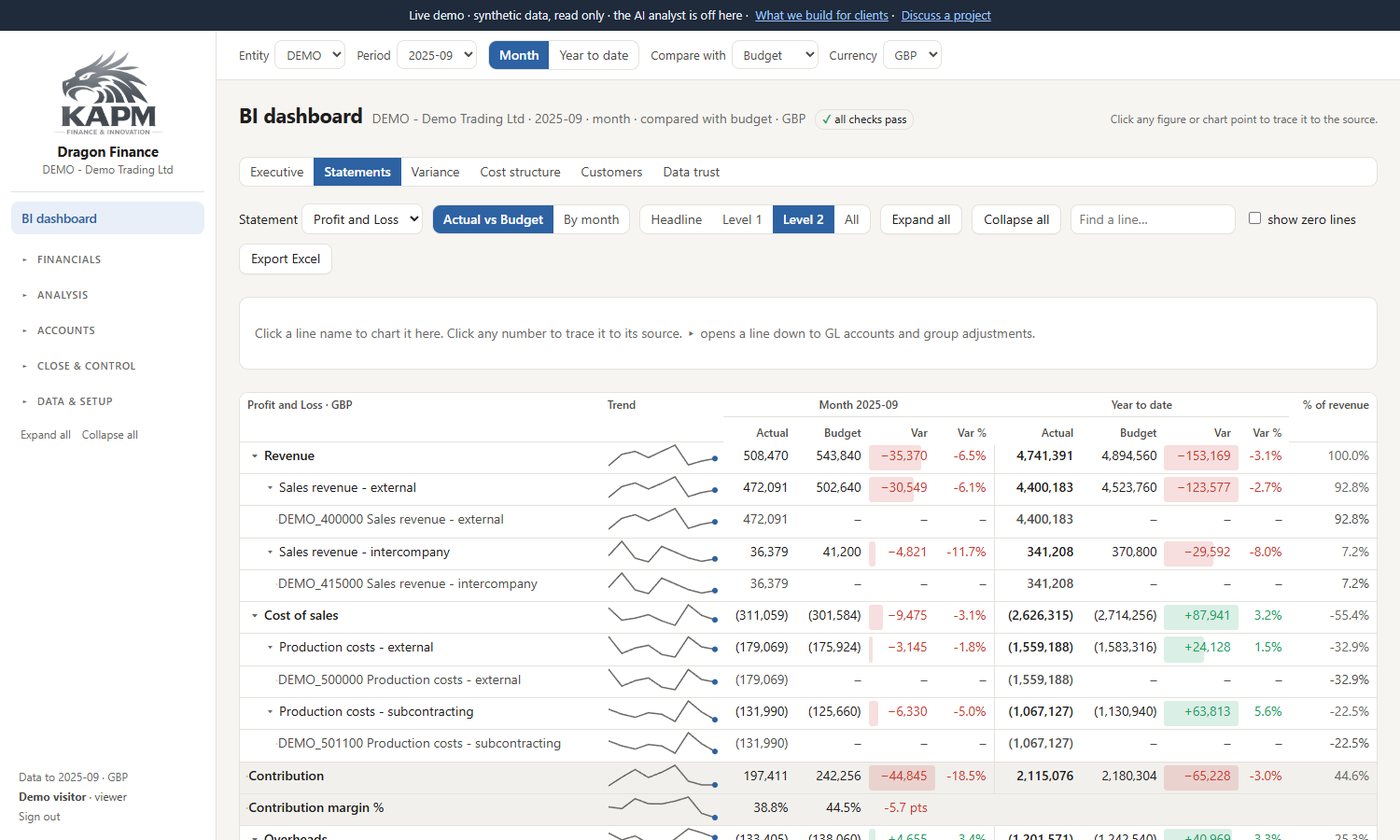This screenshot has width=1400, height=840.
Task: Click the Cost of sales trend sparkline
Action: (x=662, y=615)
